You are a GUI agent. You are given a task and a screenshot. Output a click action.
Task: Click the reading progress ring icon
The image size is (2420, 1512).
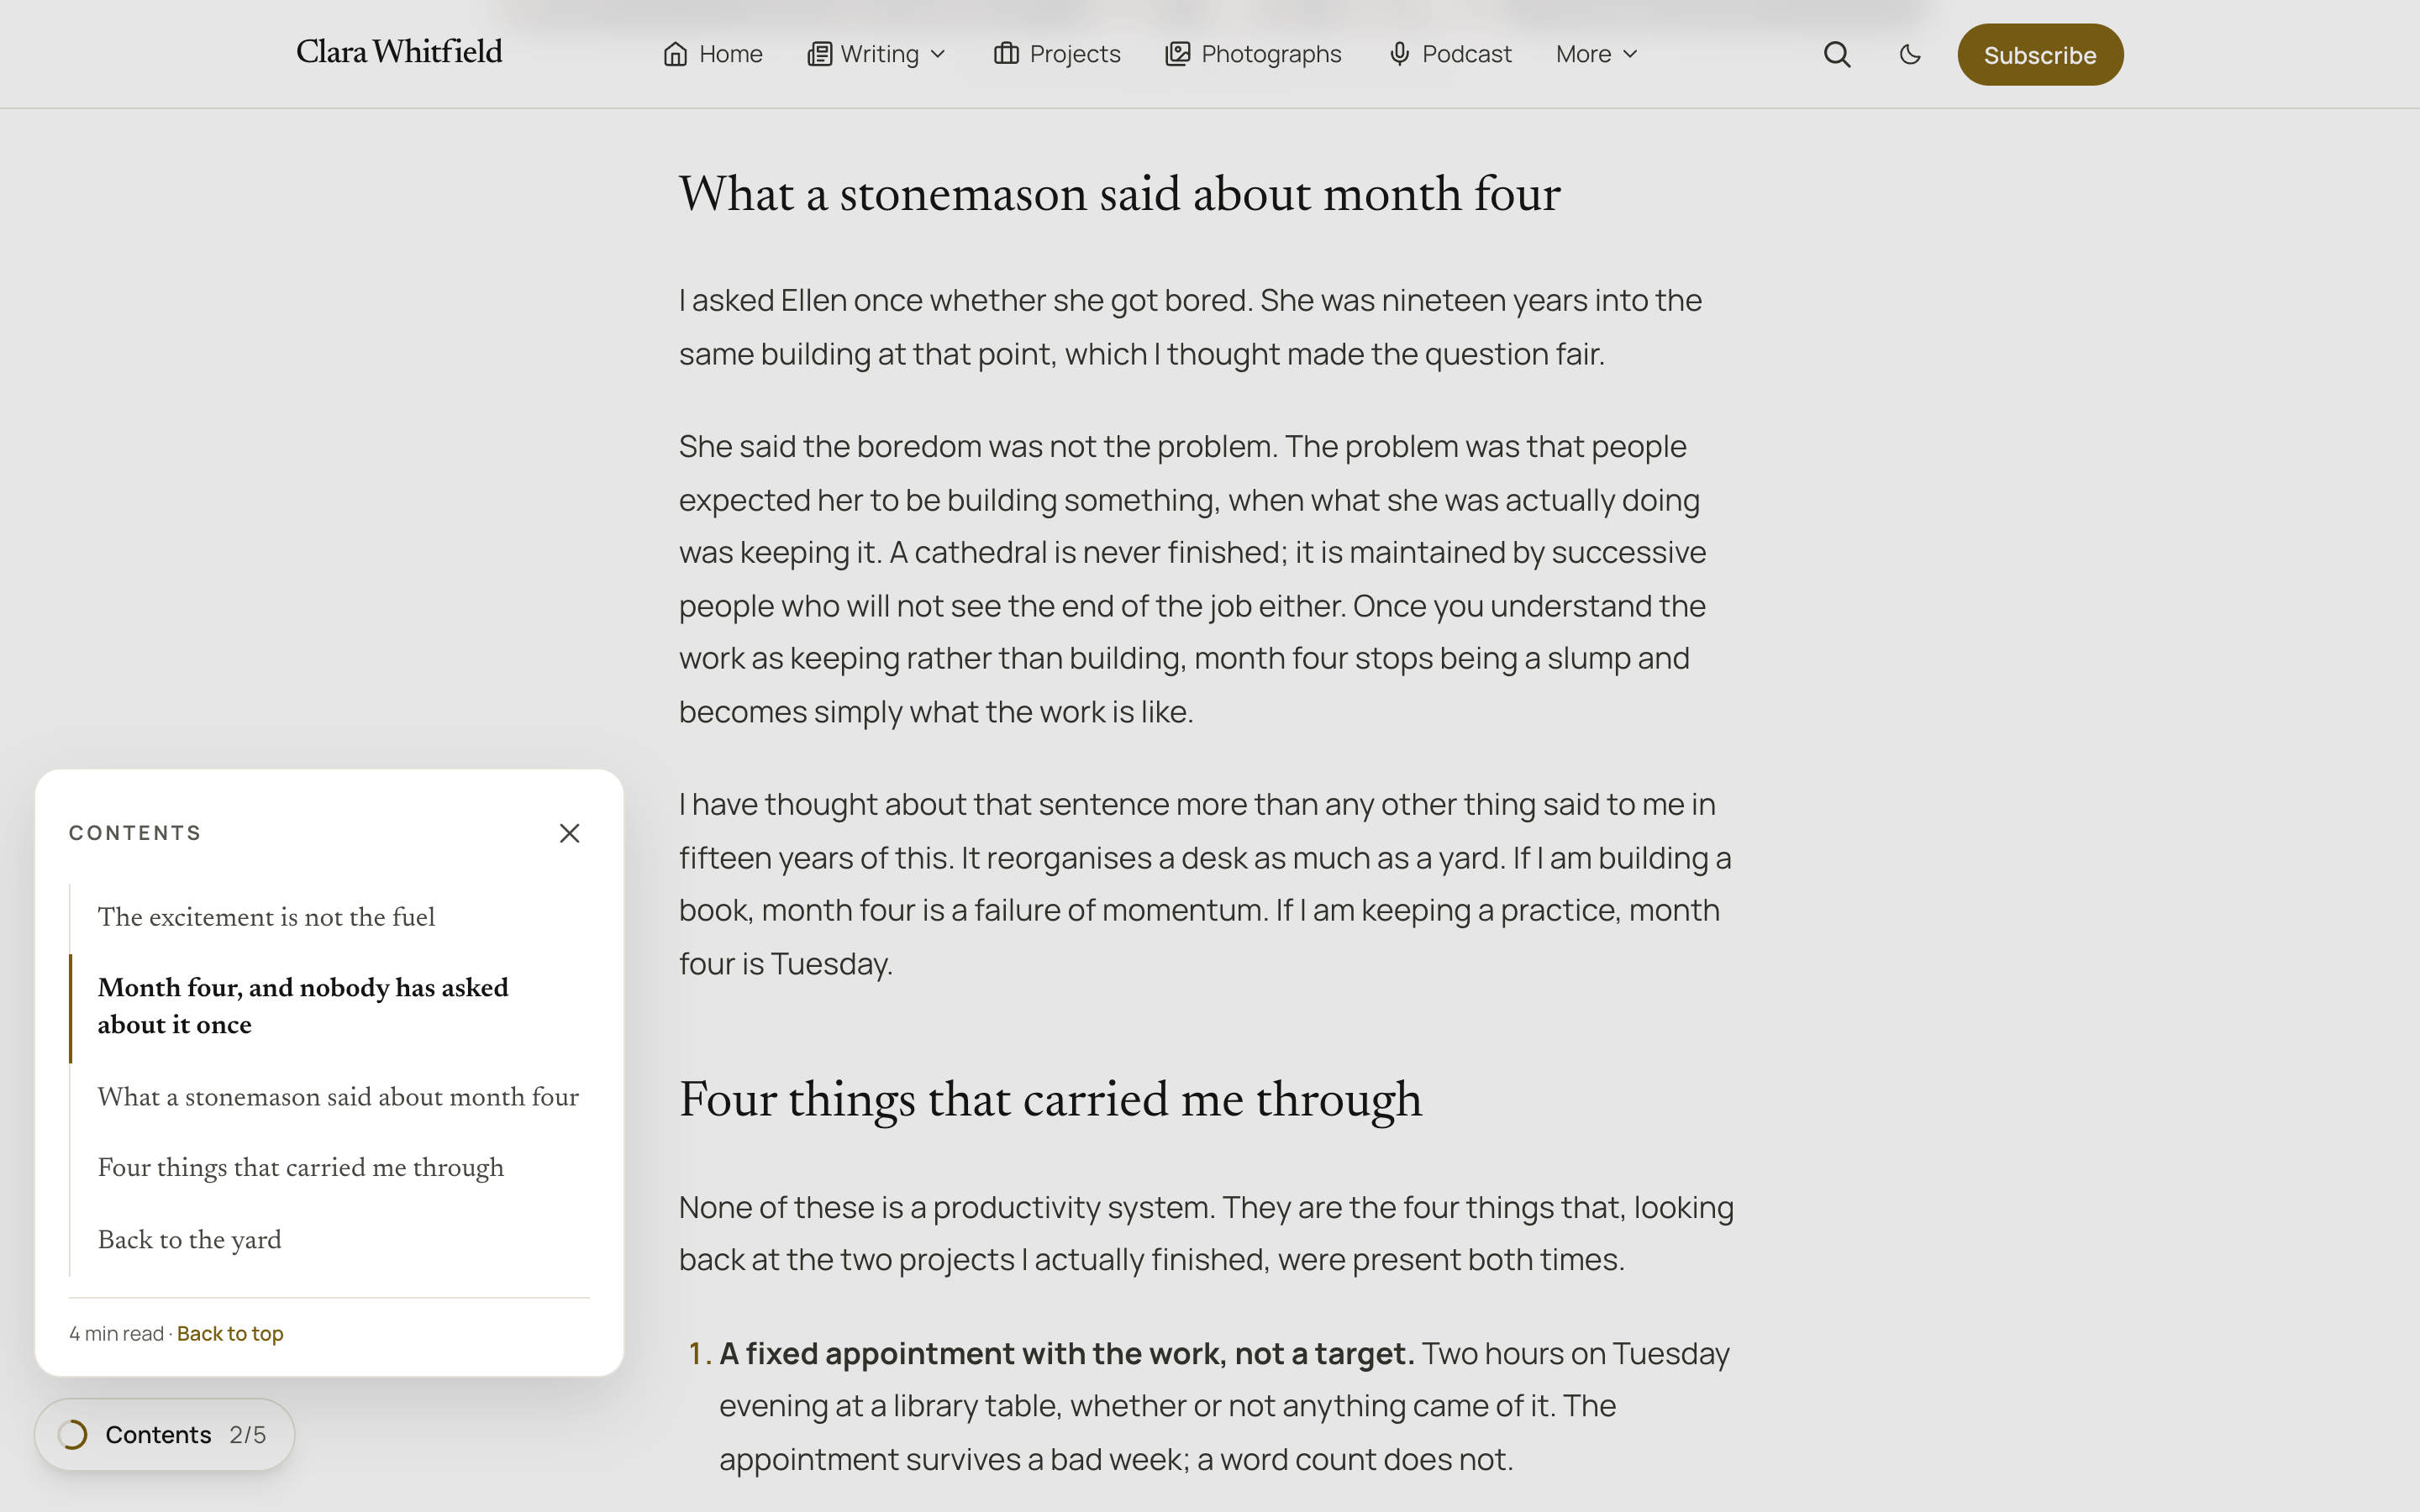pyautogui.click(x=73, y=1434)
